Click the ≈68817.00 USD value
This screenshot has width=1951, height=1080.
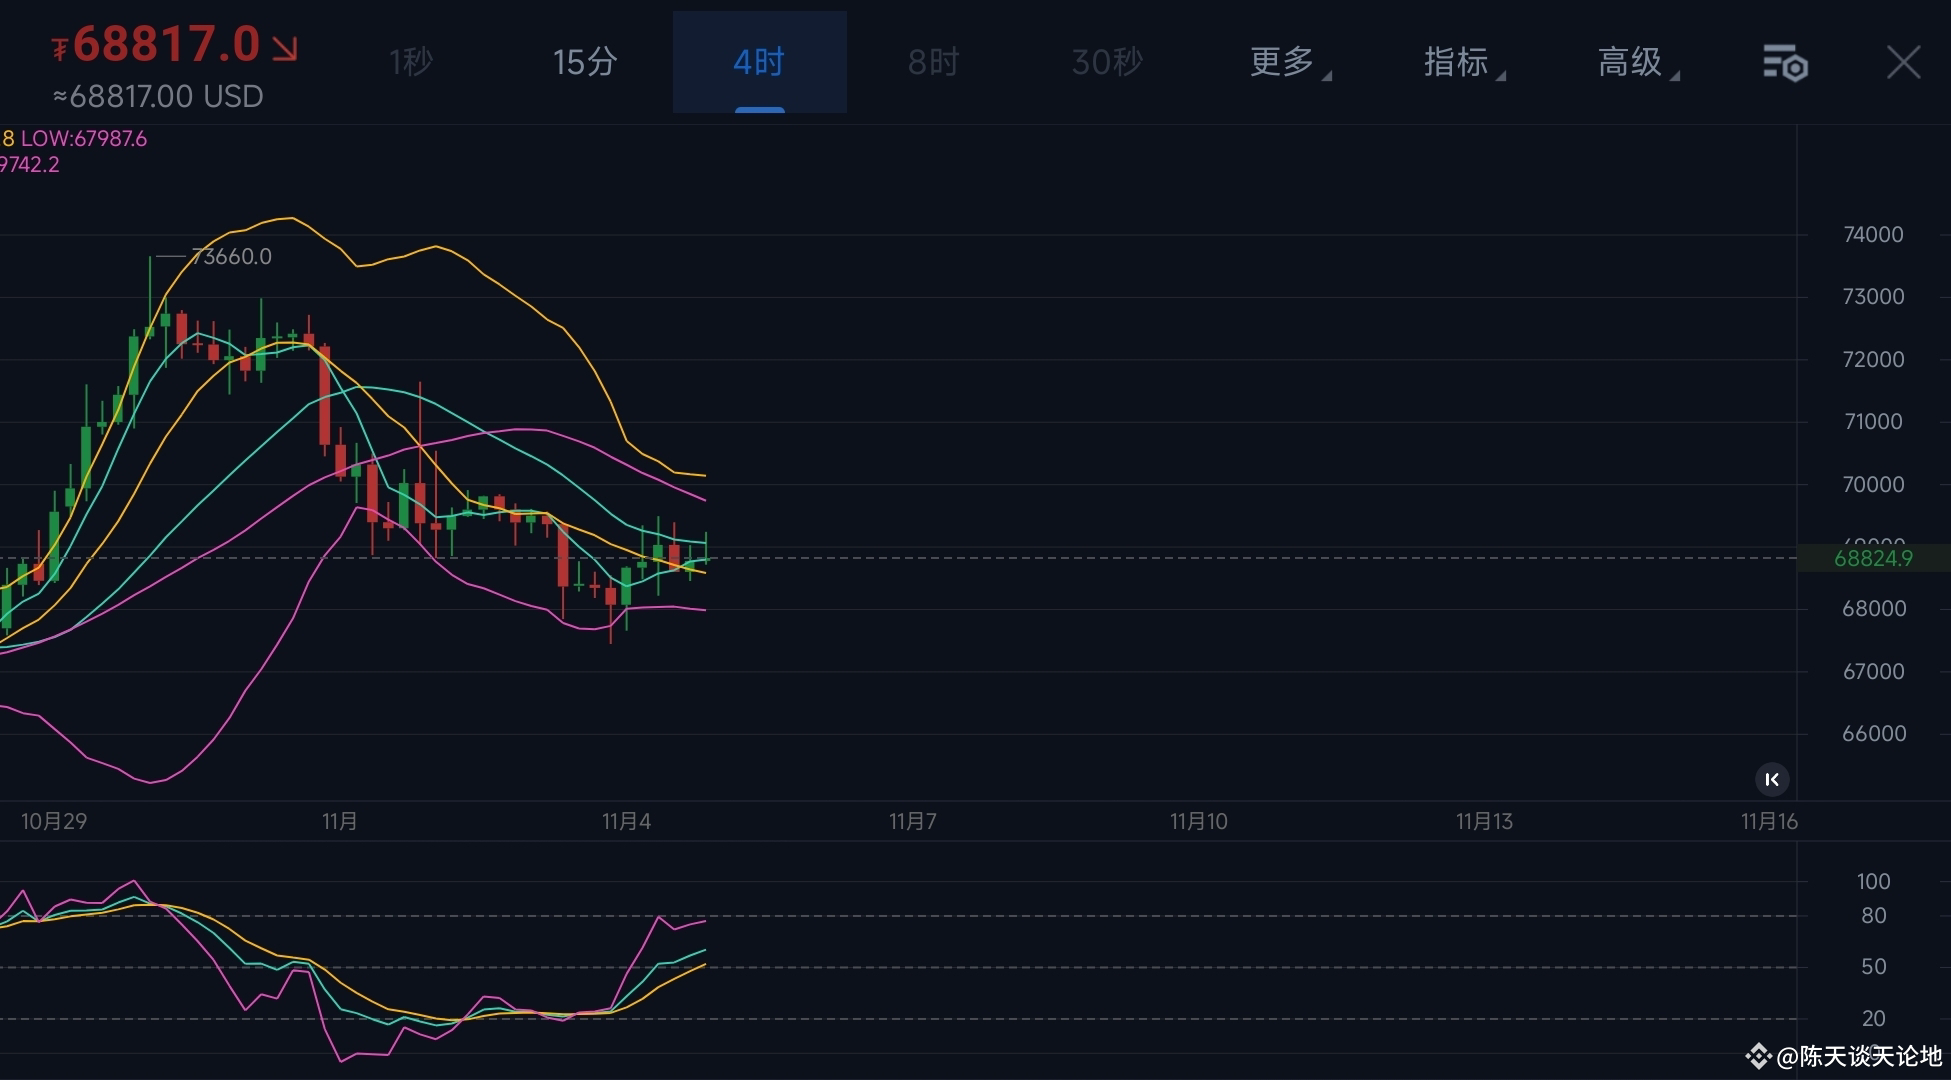tap(158, 97)
